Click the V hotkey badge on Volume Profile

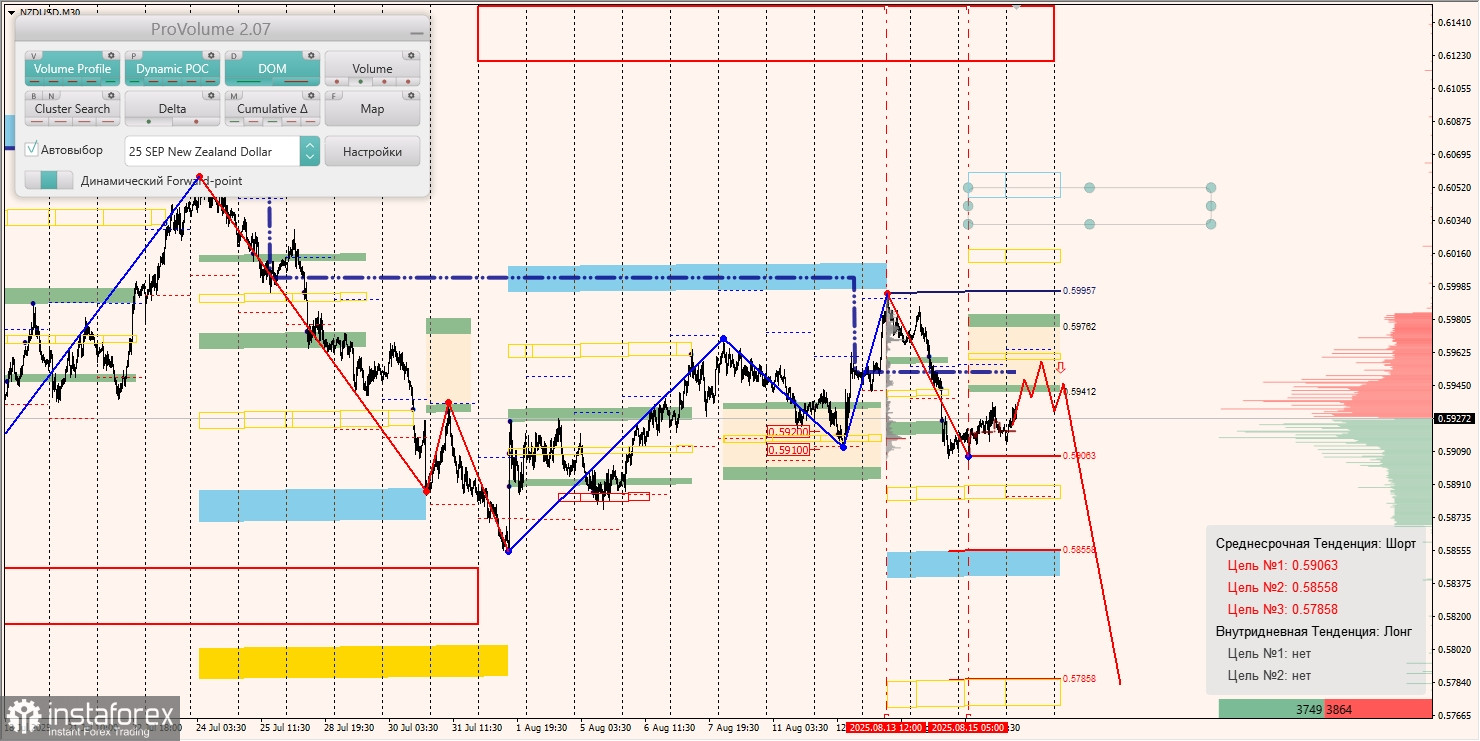pos(34,56)
